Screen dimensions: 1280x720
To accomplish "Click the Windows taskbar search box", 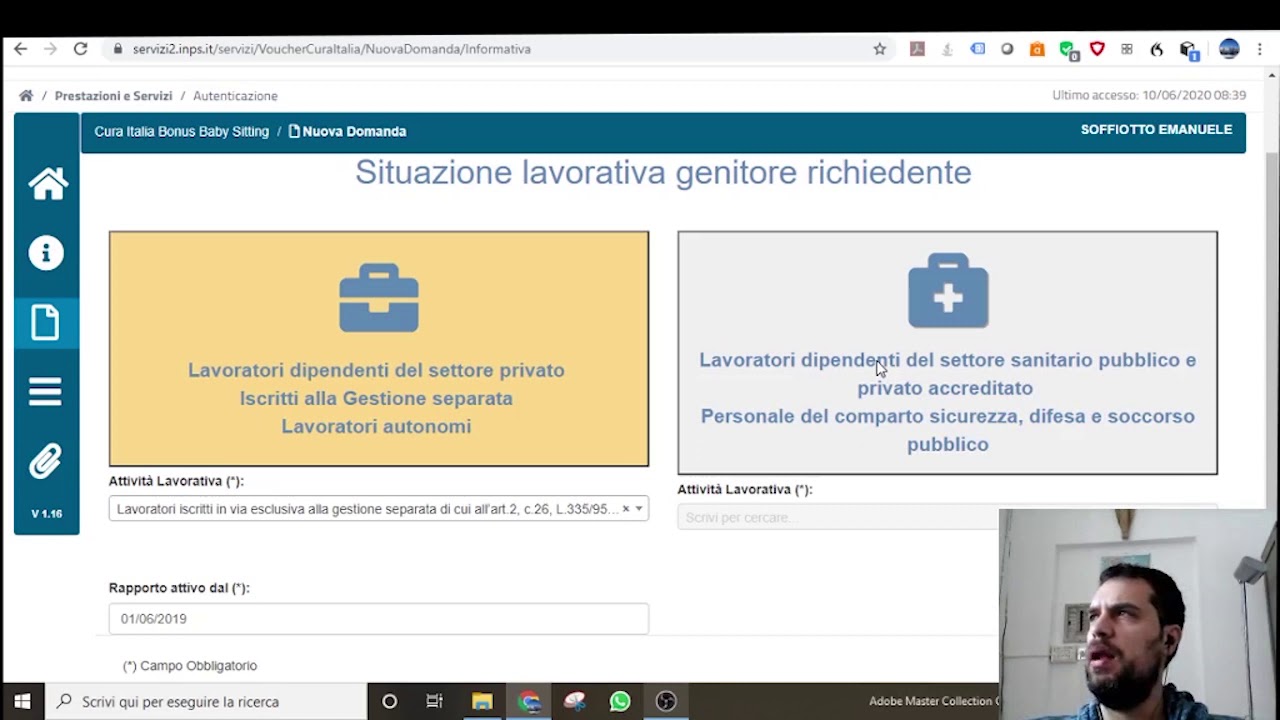I will coord(205,702).
